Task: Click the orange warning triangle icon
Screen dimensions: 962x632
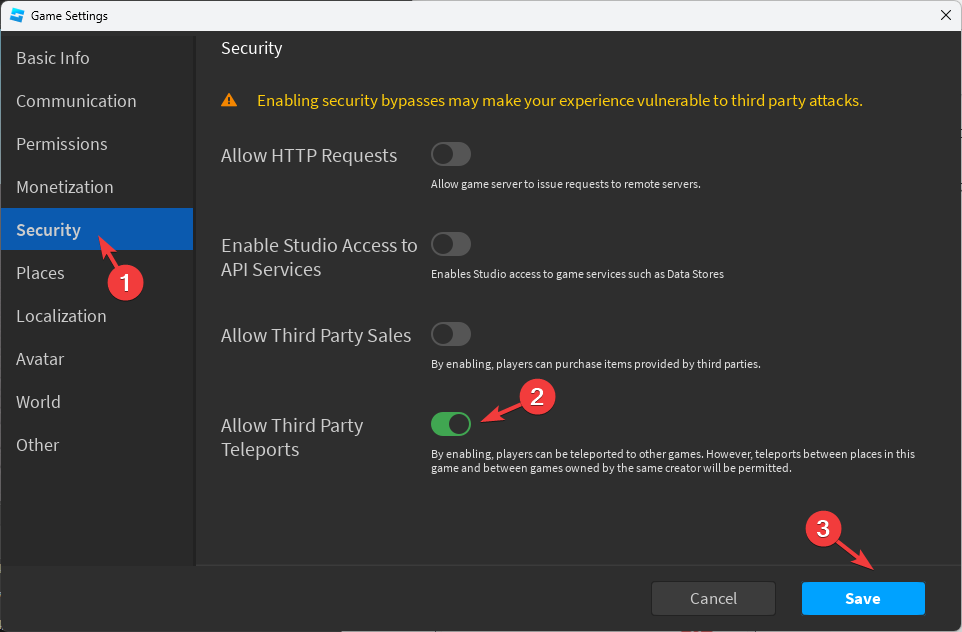Action: 230,100
